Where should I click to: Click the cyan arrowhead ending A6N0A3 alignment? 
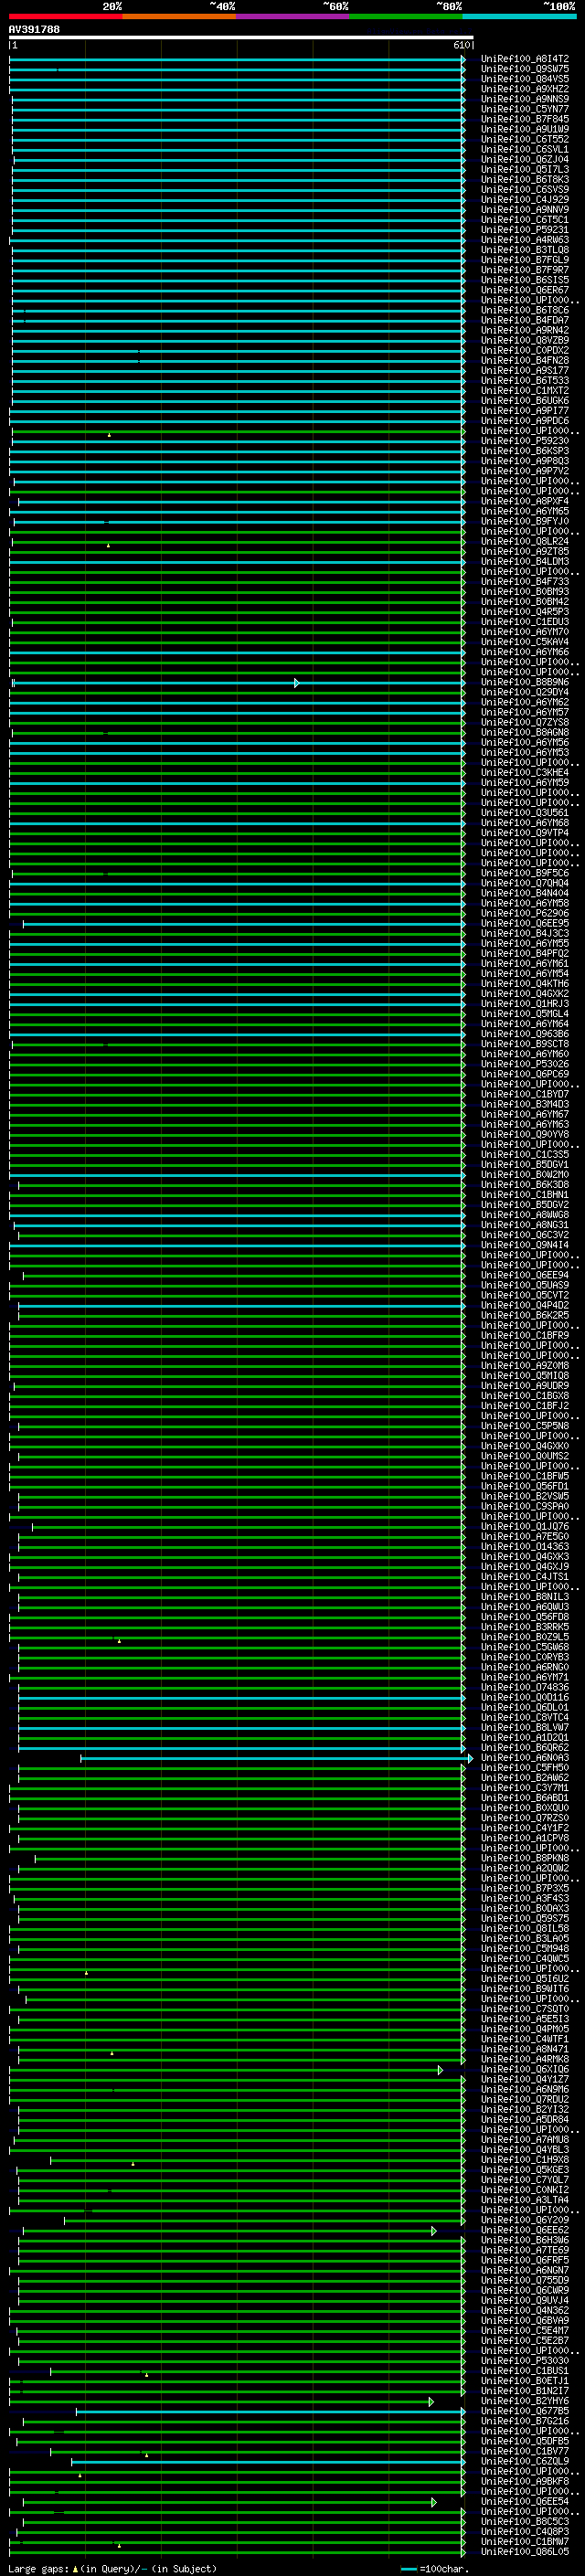tap(470, 1758)
